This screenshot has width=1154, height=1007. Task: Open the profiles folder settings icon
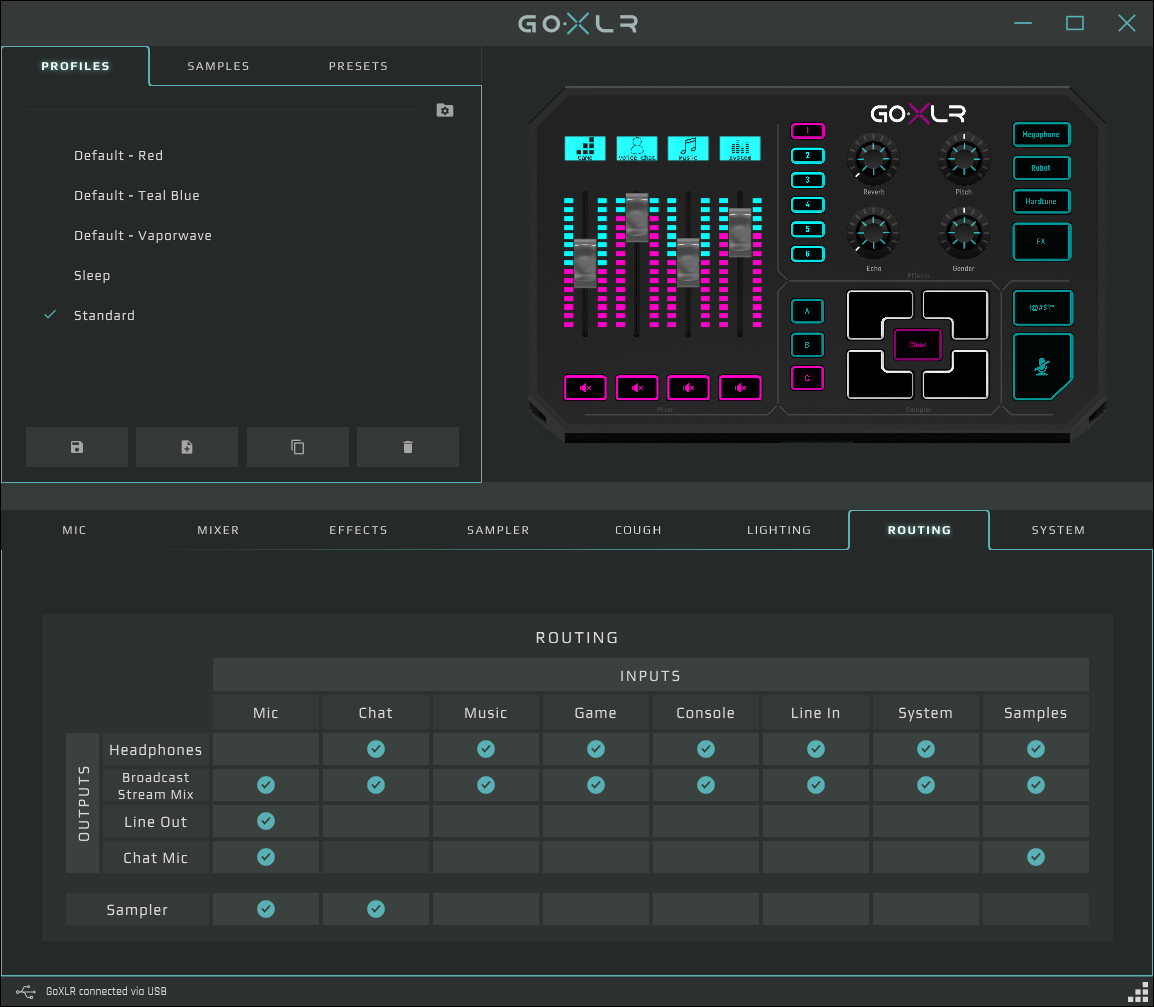[x=445, y=110]
